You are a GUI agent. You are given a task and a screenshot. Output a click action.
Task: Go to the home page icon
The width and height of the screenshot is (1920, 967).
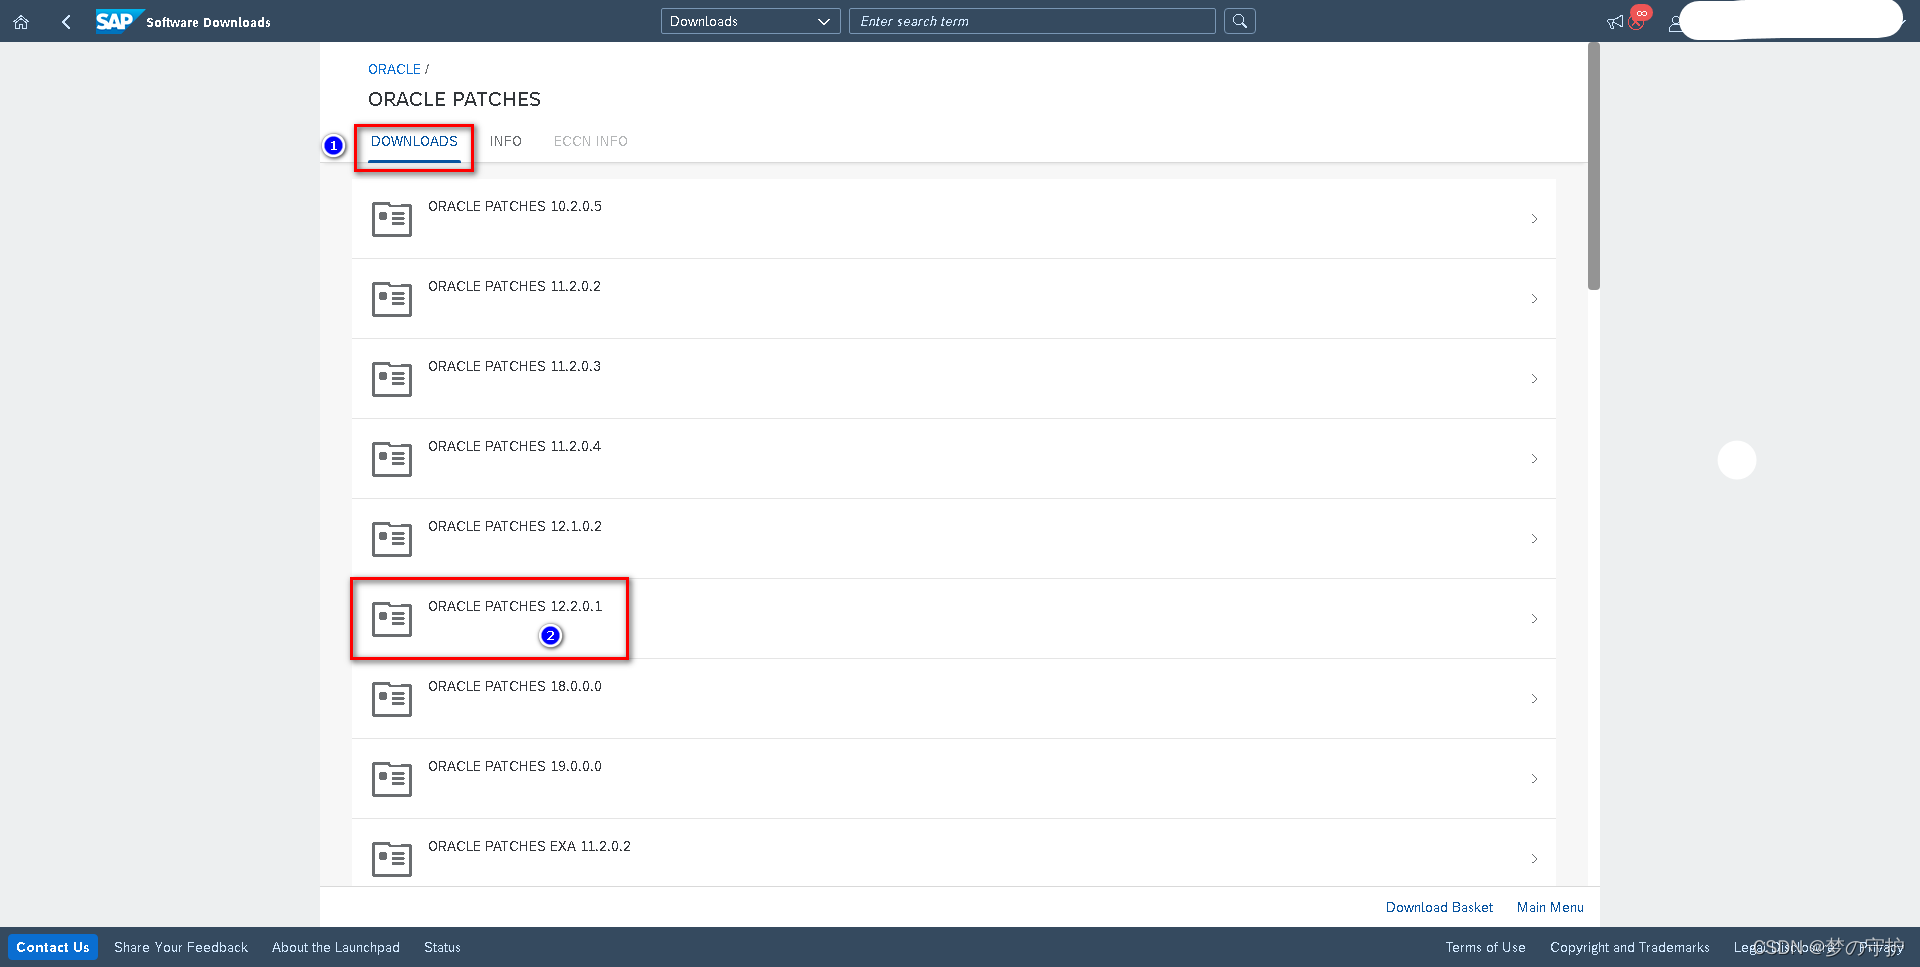[21, 22]
